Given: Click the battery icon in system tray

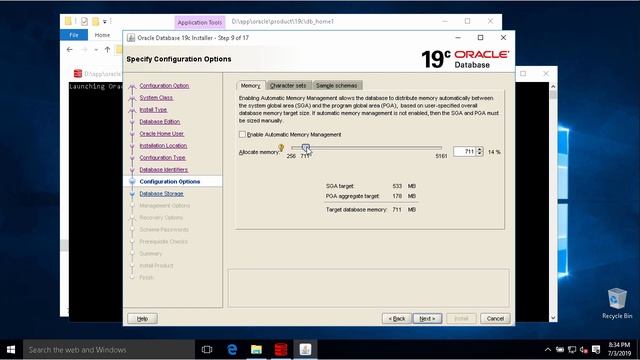Looking at the screenshot, I should (560, 350).
